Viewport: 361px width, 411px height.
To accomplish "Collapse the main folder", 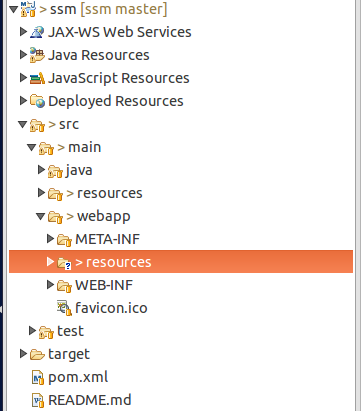I will [32, 147].
